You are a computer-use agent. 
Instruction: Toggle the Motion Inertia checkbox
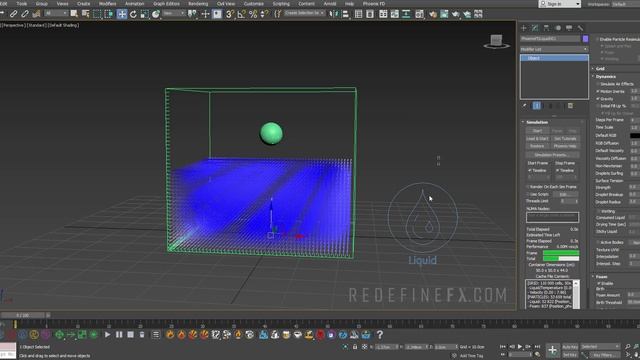(x=598, y=91)
